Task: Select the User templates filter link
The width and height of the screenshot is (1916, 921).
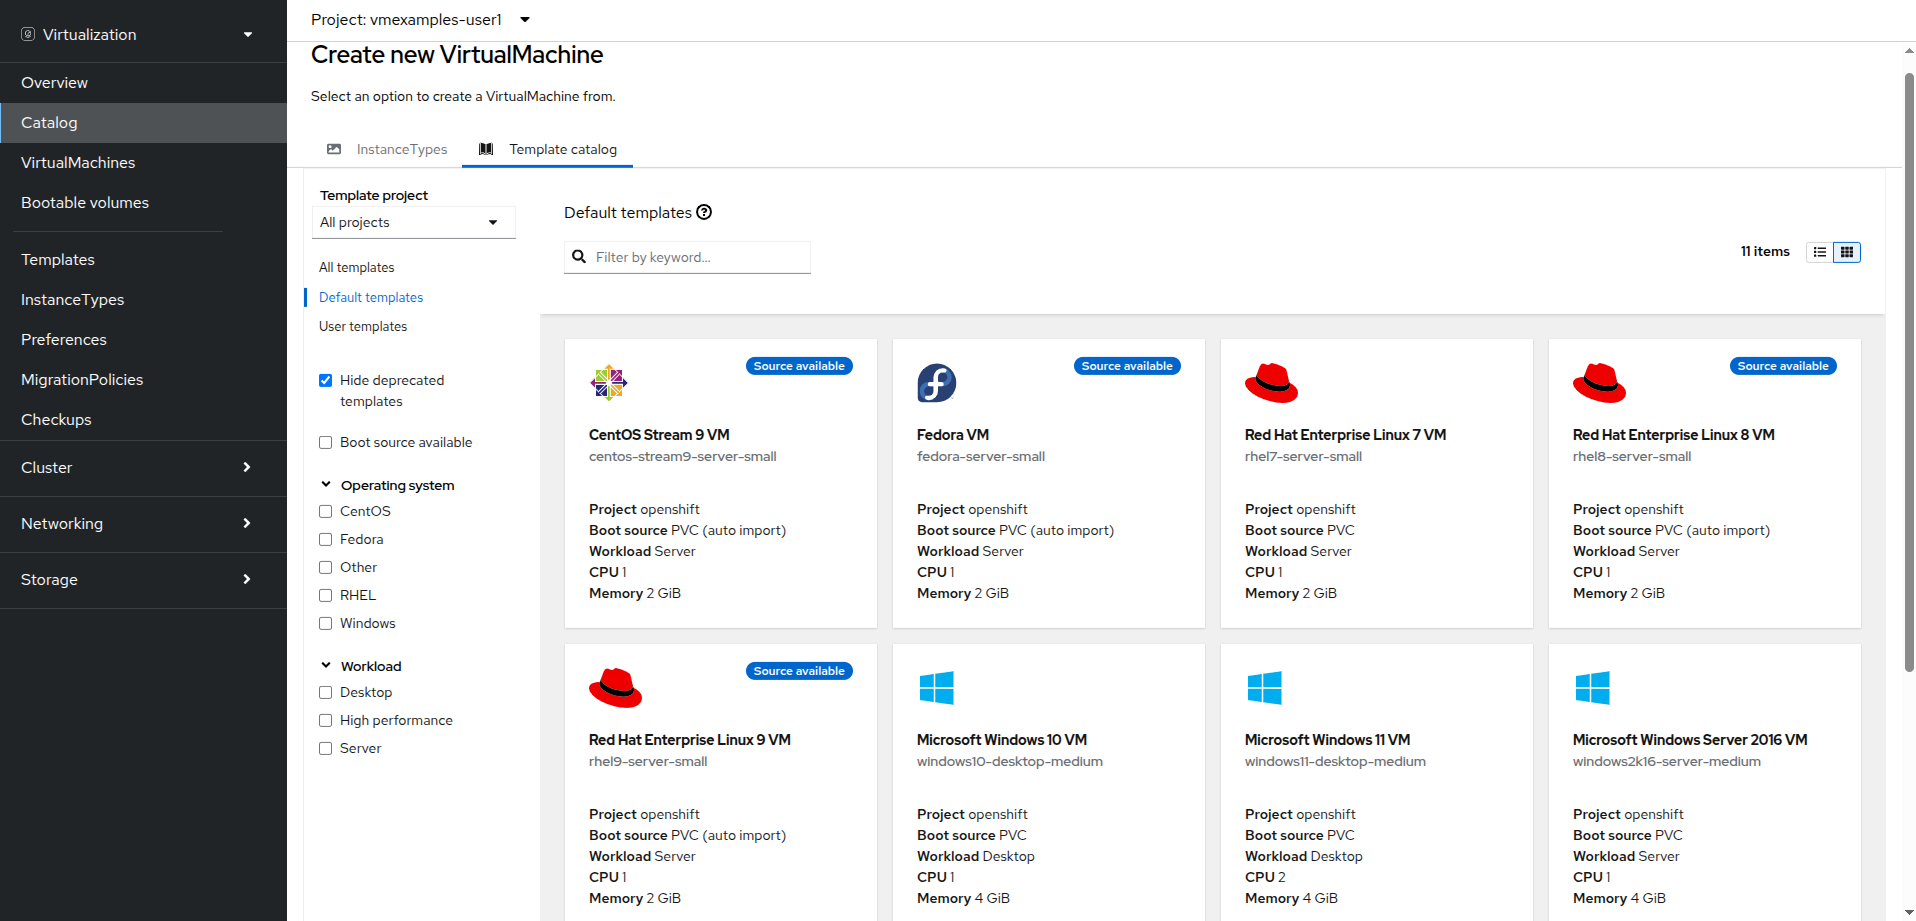Action: click(363, 326)
